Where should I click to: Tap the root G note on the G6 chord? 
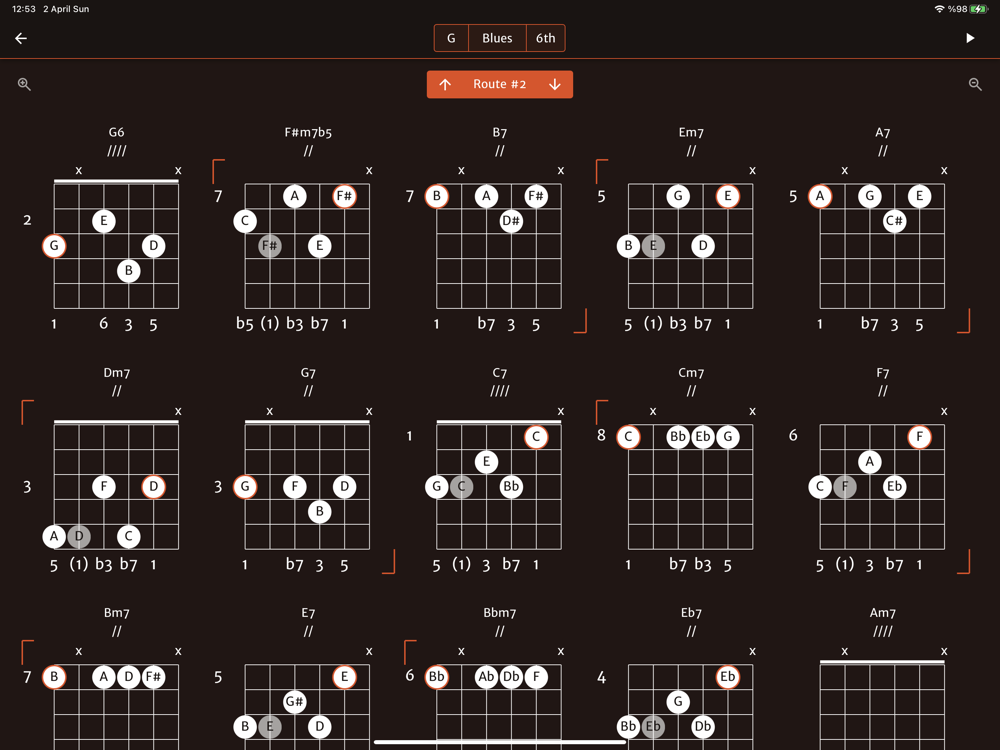[x=54, y=246]
